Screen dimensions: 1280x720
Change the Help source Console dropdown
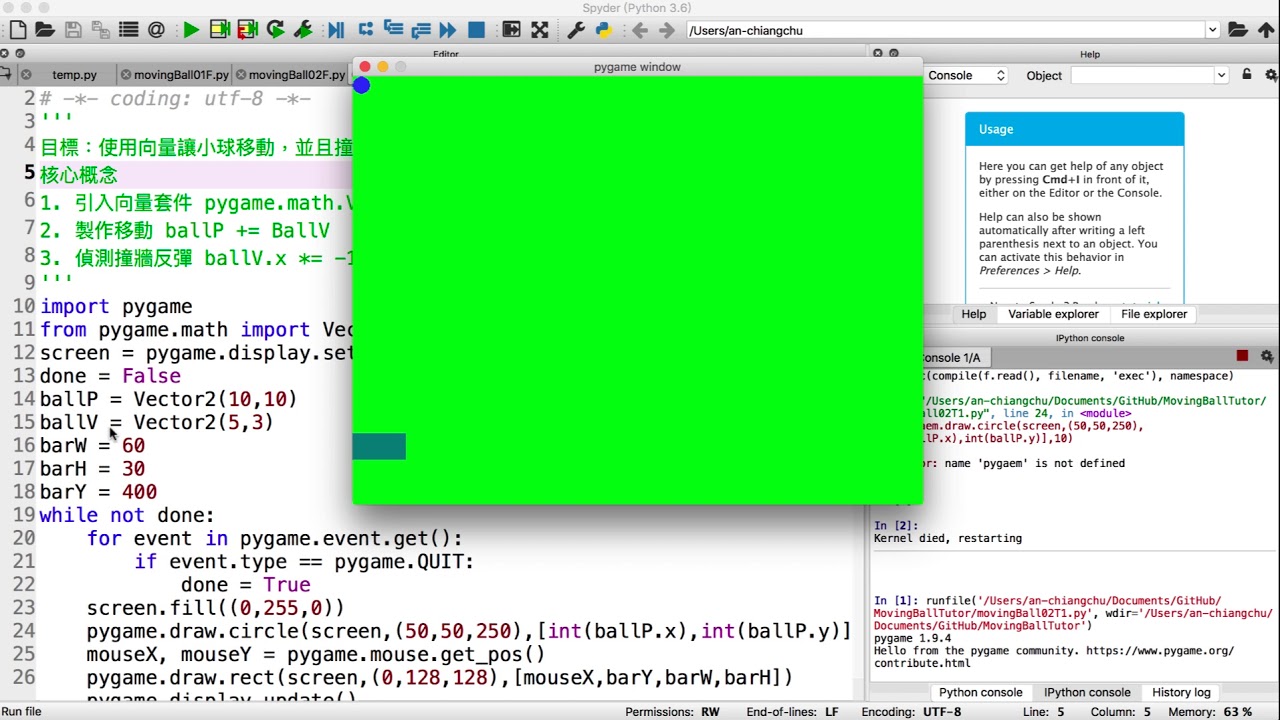[965, 75]
